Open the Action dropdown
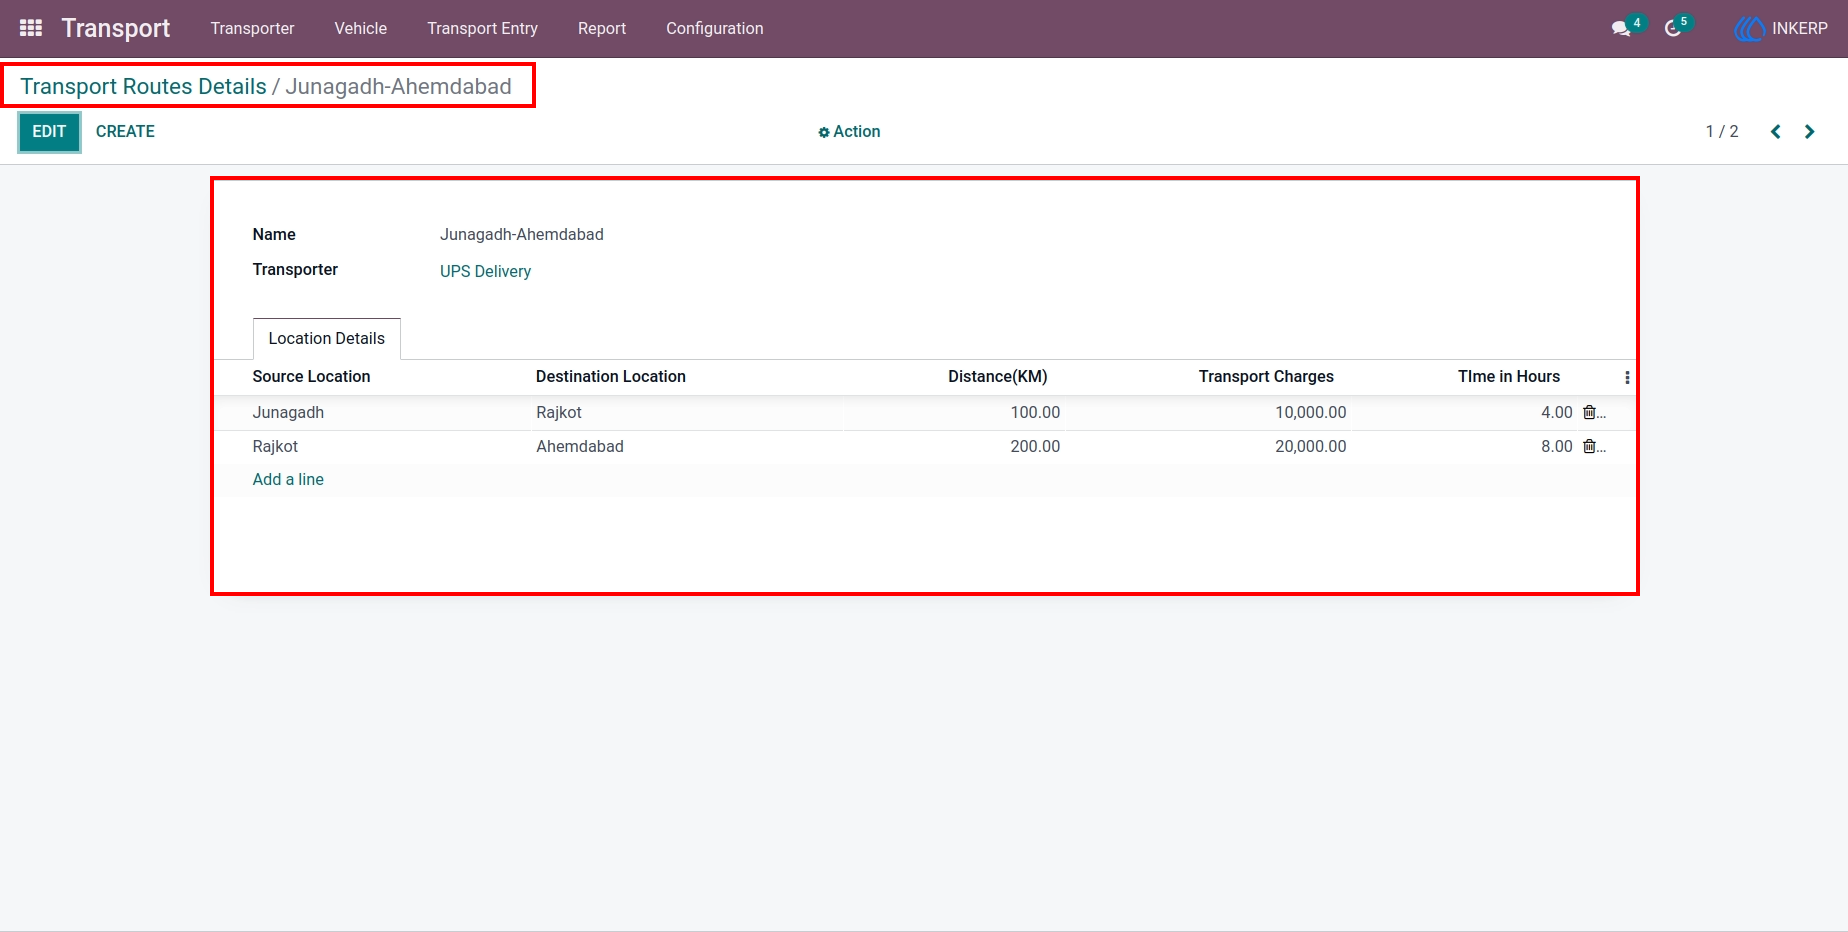This screenshot has width=1848, height=932. tap(849, 132)
